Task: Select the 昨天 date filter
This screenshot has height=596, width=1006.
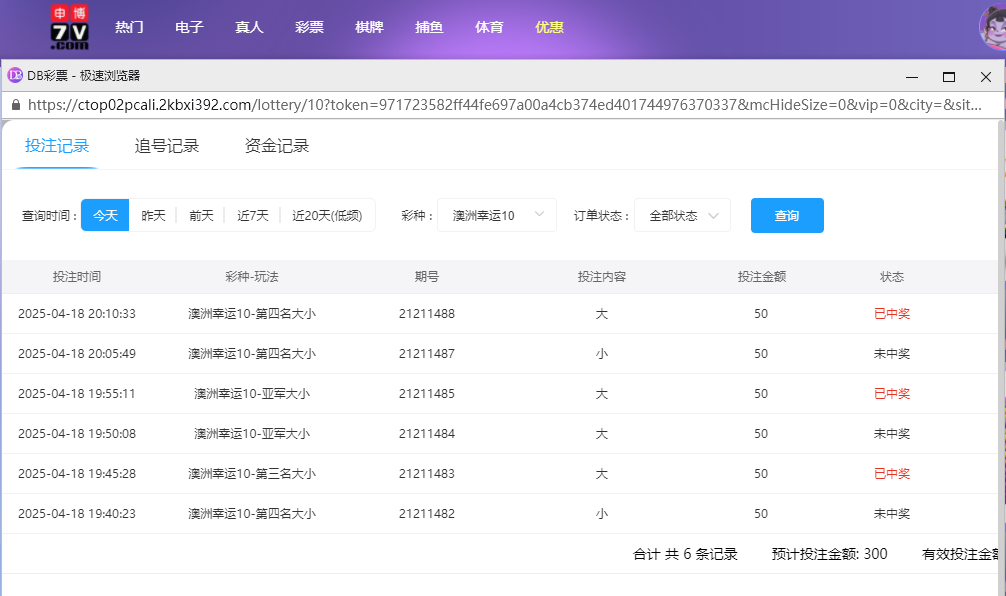Action: (152, 214)
